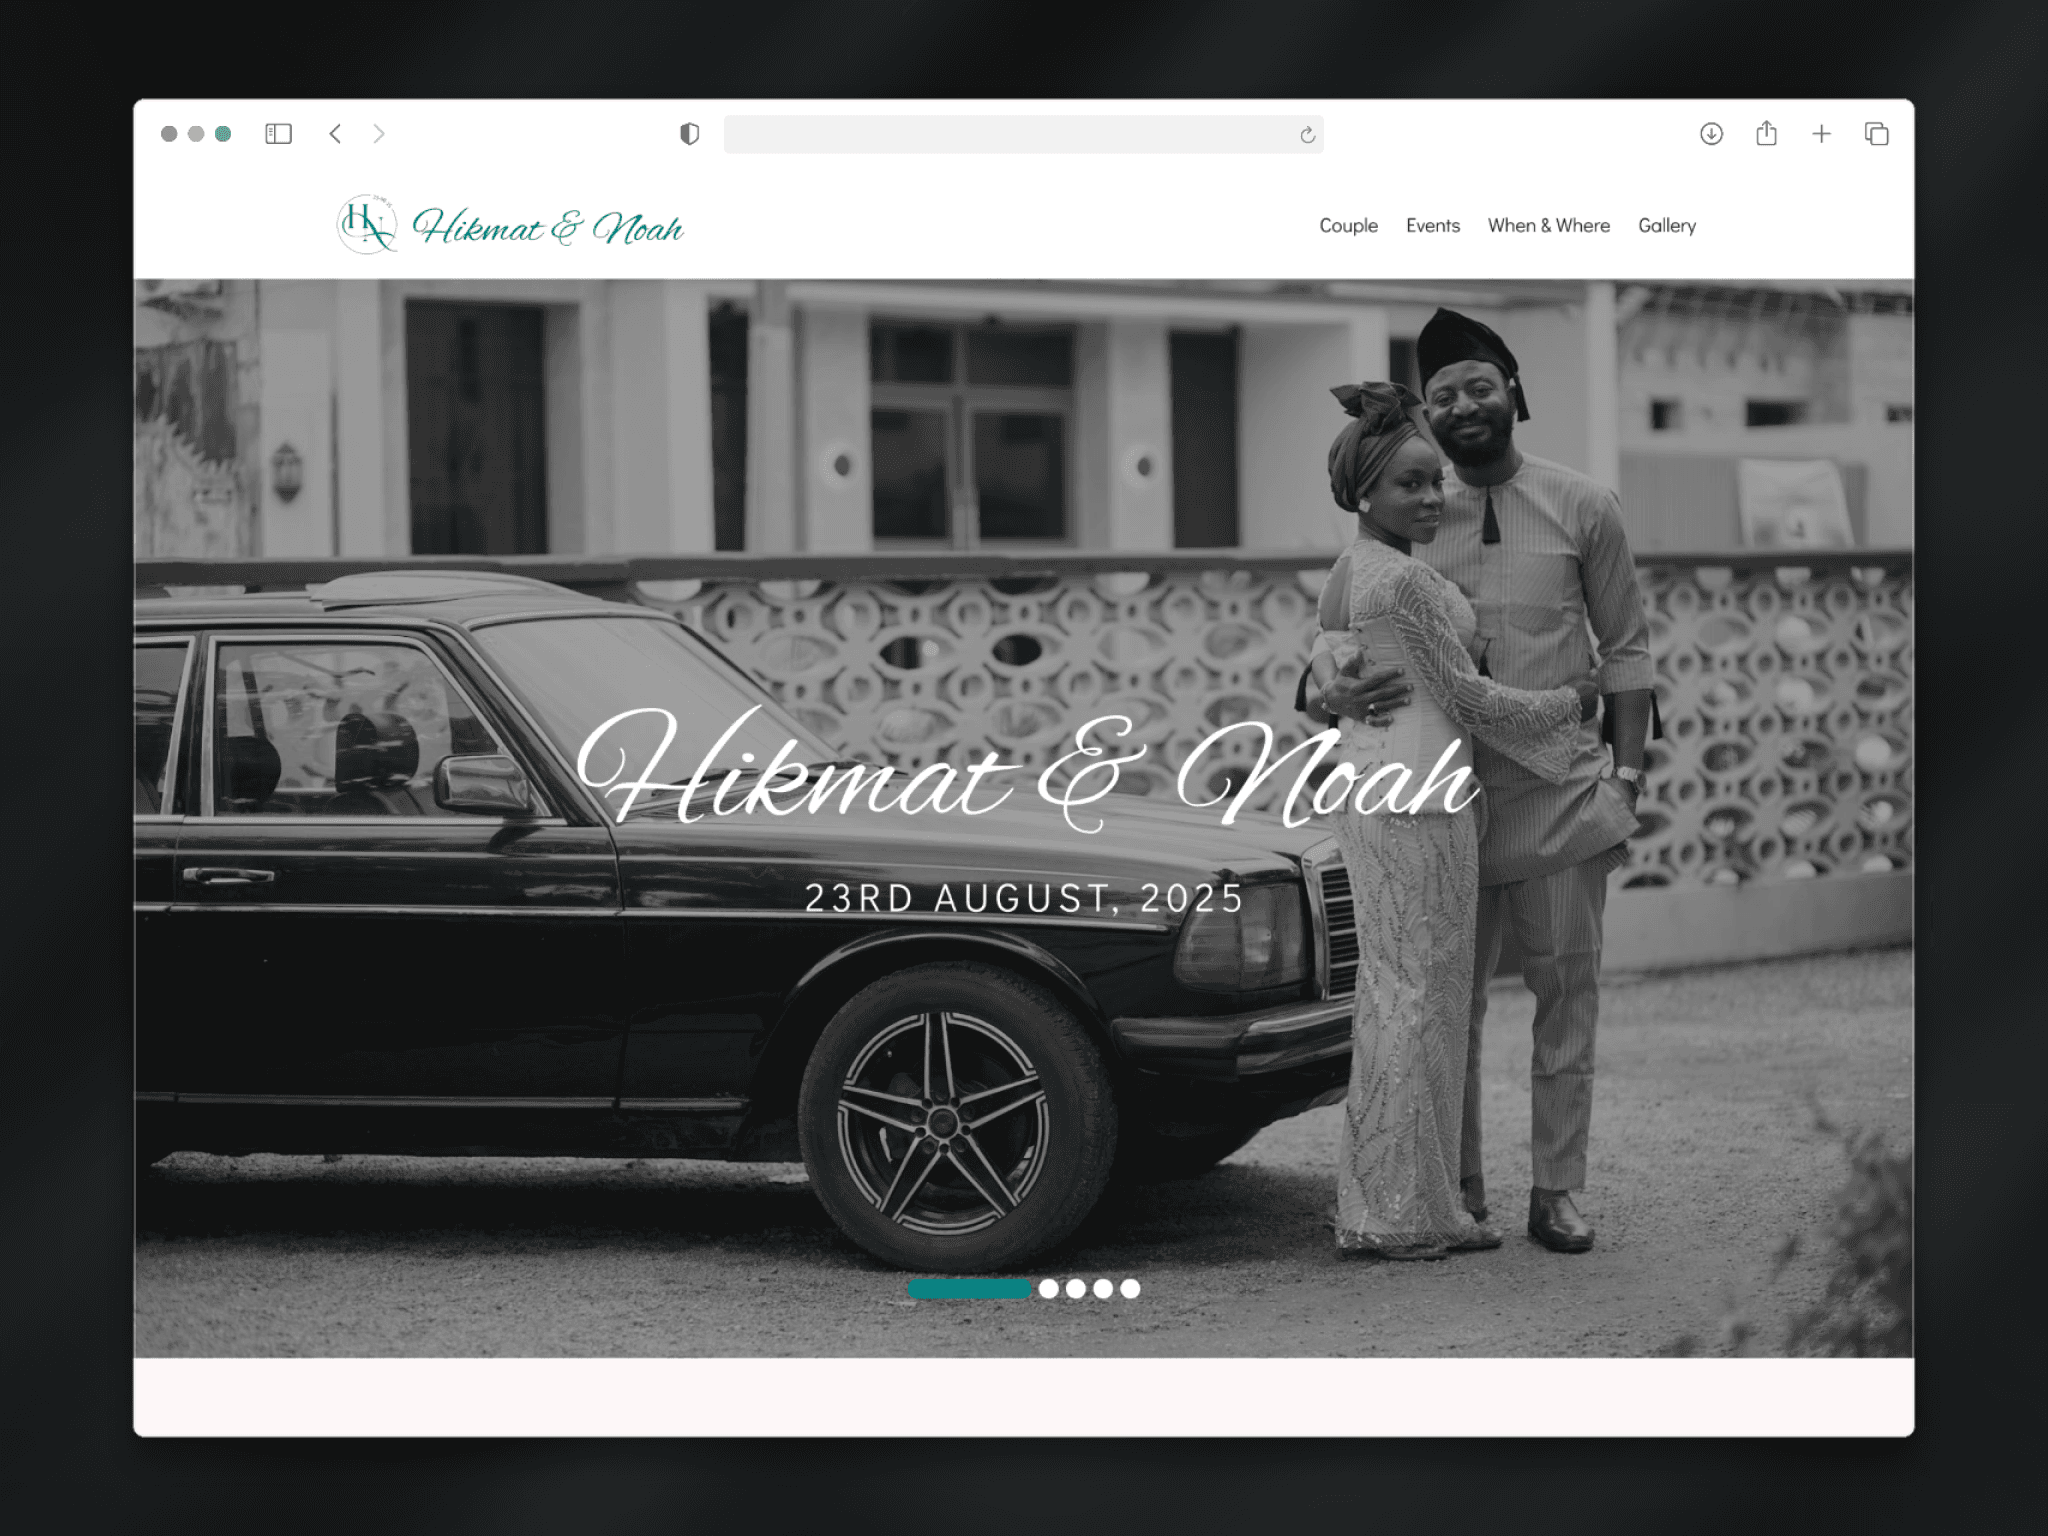Image resolution: width=2048 pixels, height=1536 pixels.
Task: Select the active teal slide indicator
Action: 968,1289
